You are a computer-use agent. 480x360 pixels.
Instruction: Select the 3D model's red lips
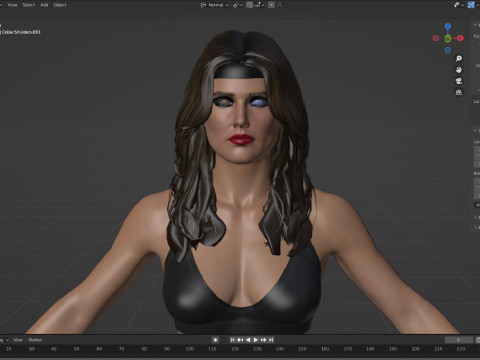point(241,139)
